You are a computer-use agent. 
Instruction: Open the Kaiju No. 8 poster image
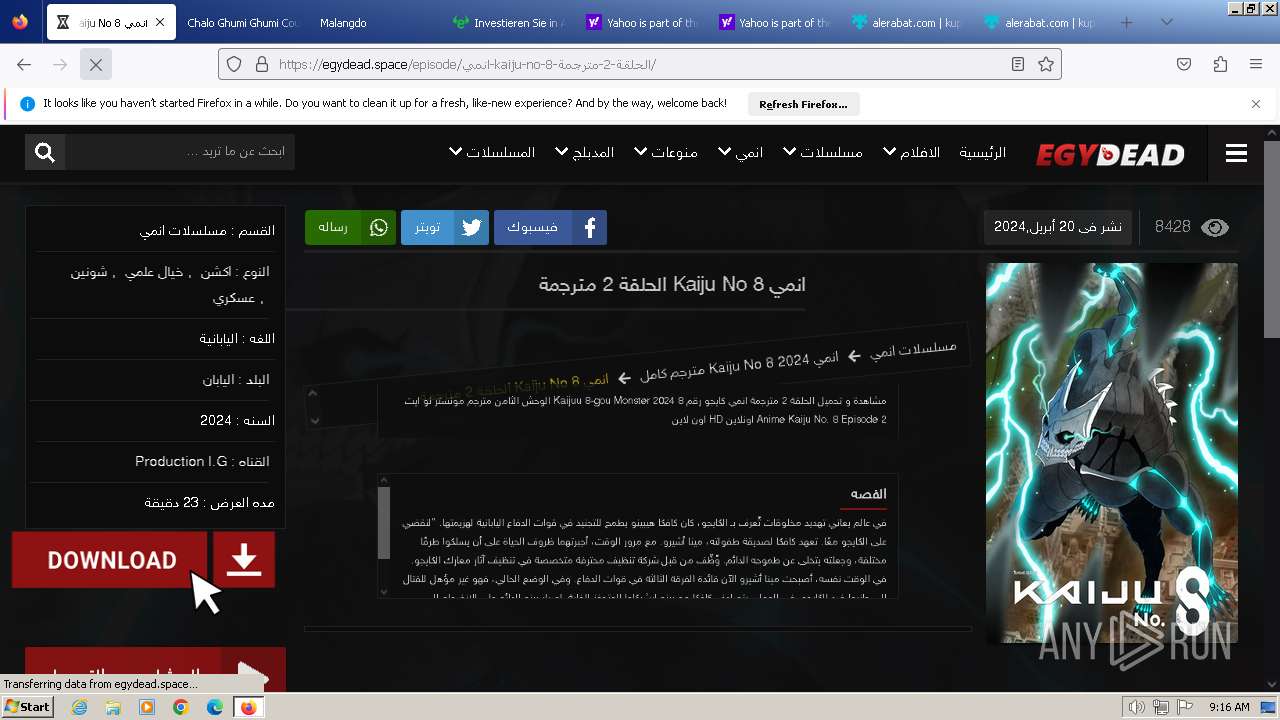coord(1112,453)
